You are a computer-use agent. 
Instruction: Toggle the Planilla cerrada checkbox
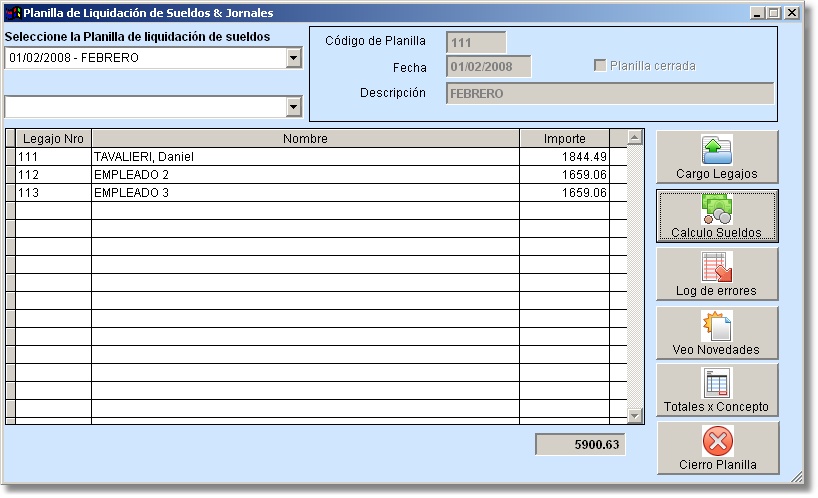point(600,66)
